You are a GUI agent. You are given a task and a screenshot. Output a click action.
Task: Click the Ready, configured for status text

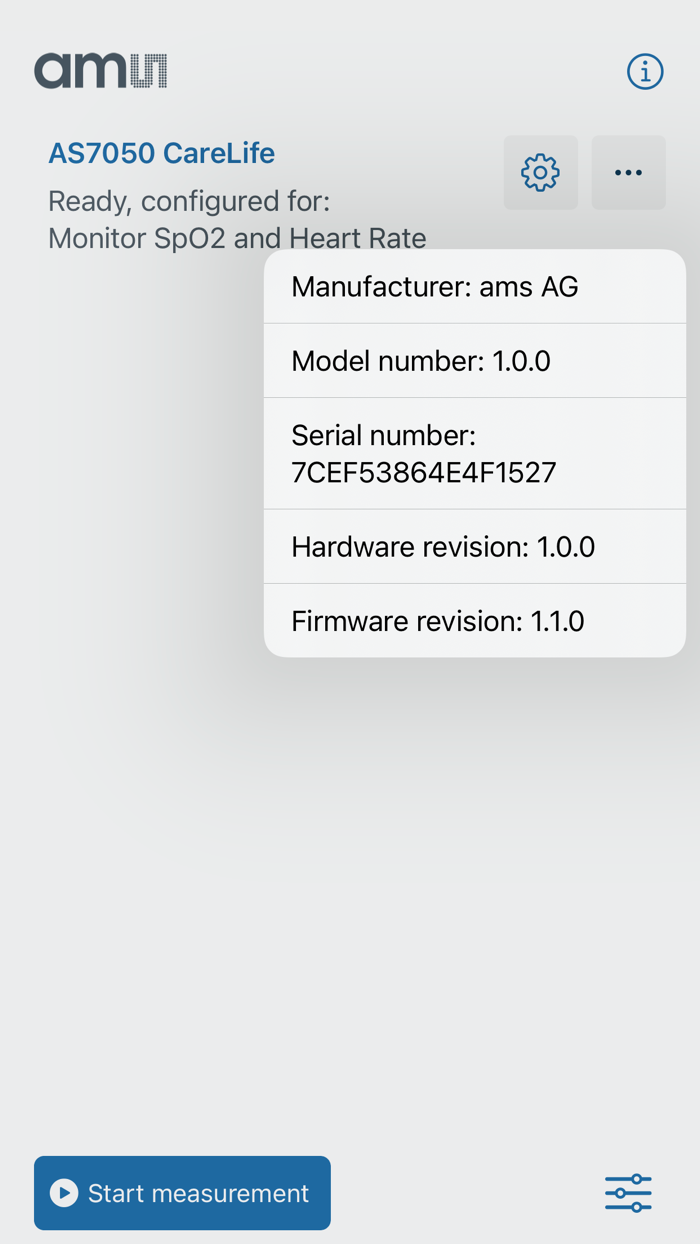189,201
